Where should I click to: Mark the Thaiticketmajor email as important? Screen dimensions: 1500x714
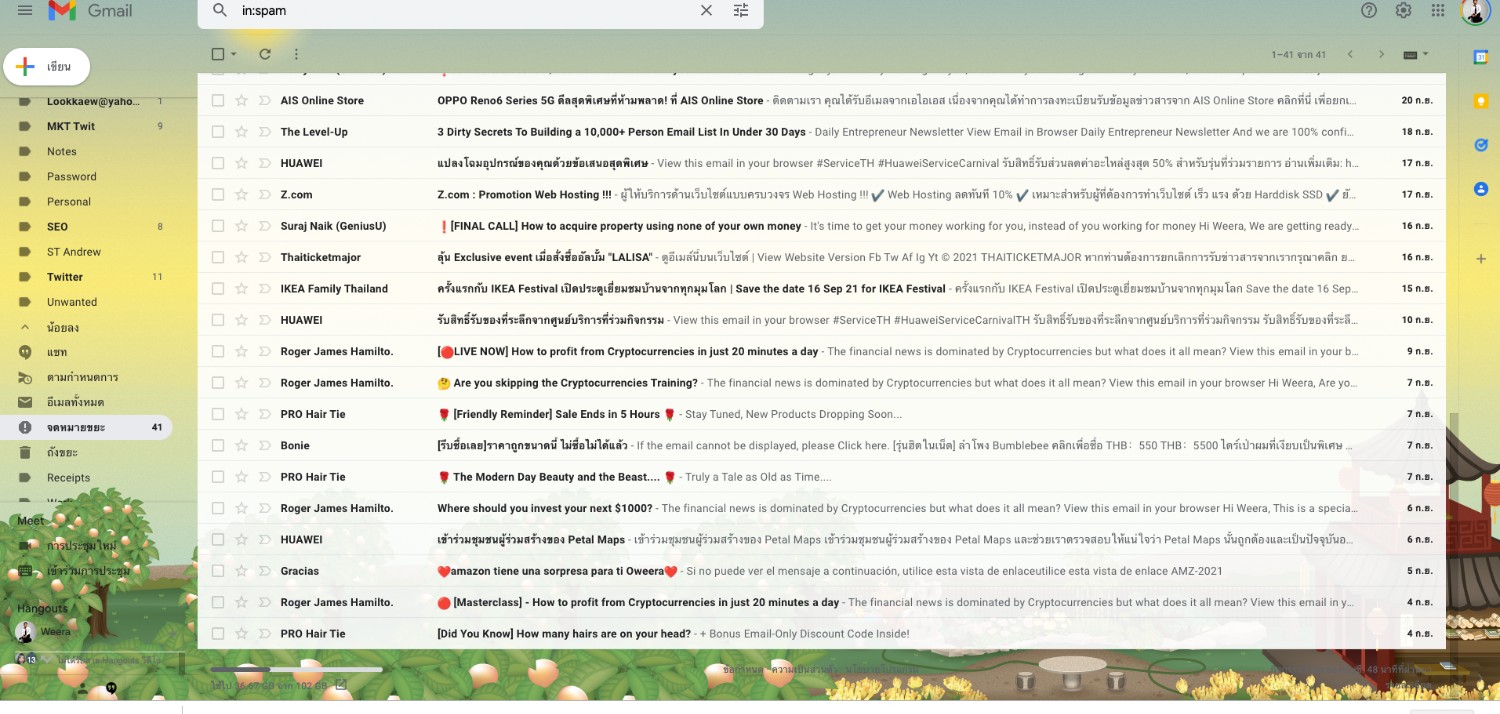265,257
